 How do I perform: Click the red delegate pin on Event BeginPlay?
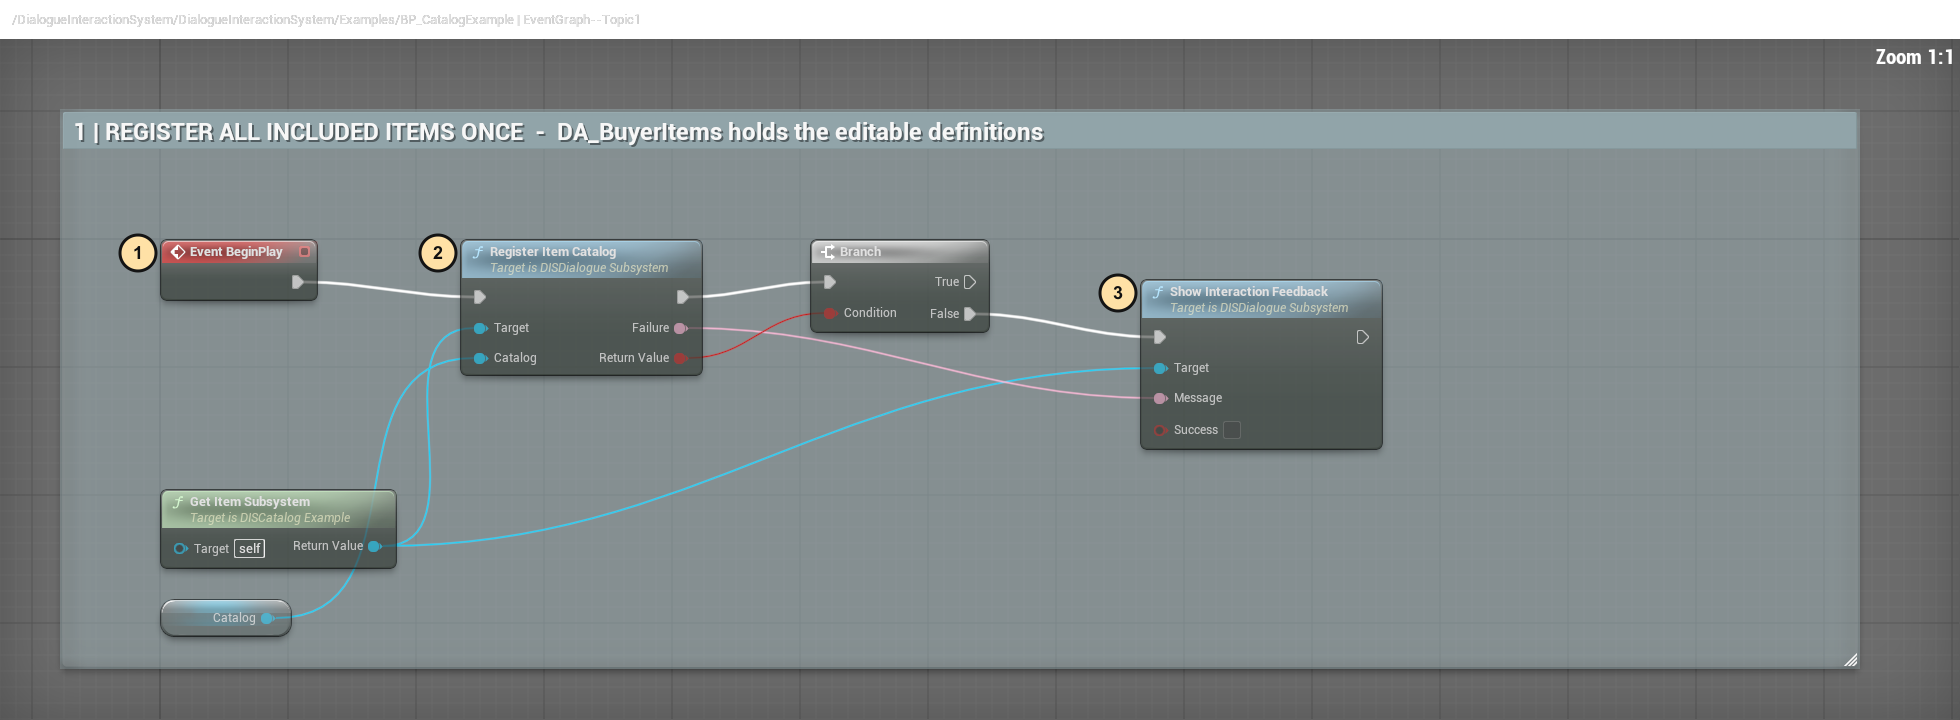point(304,252)
